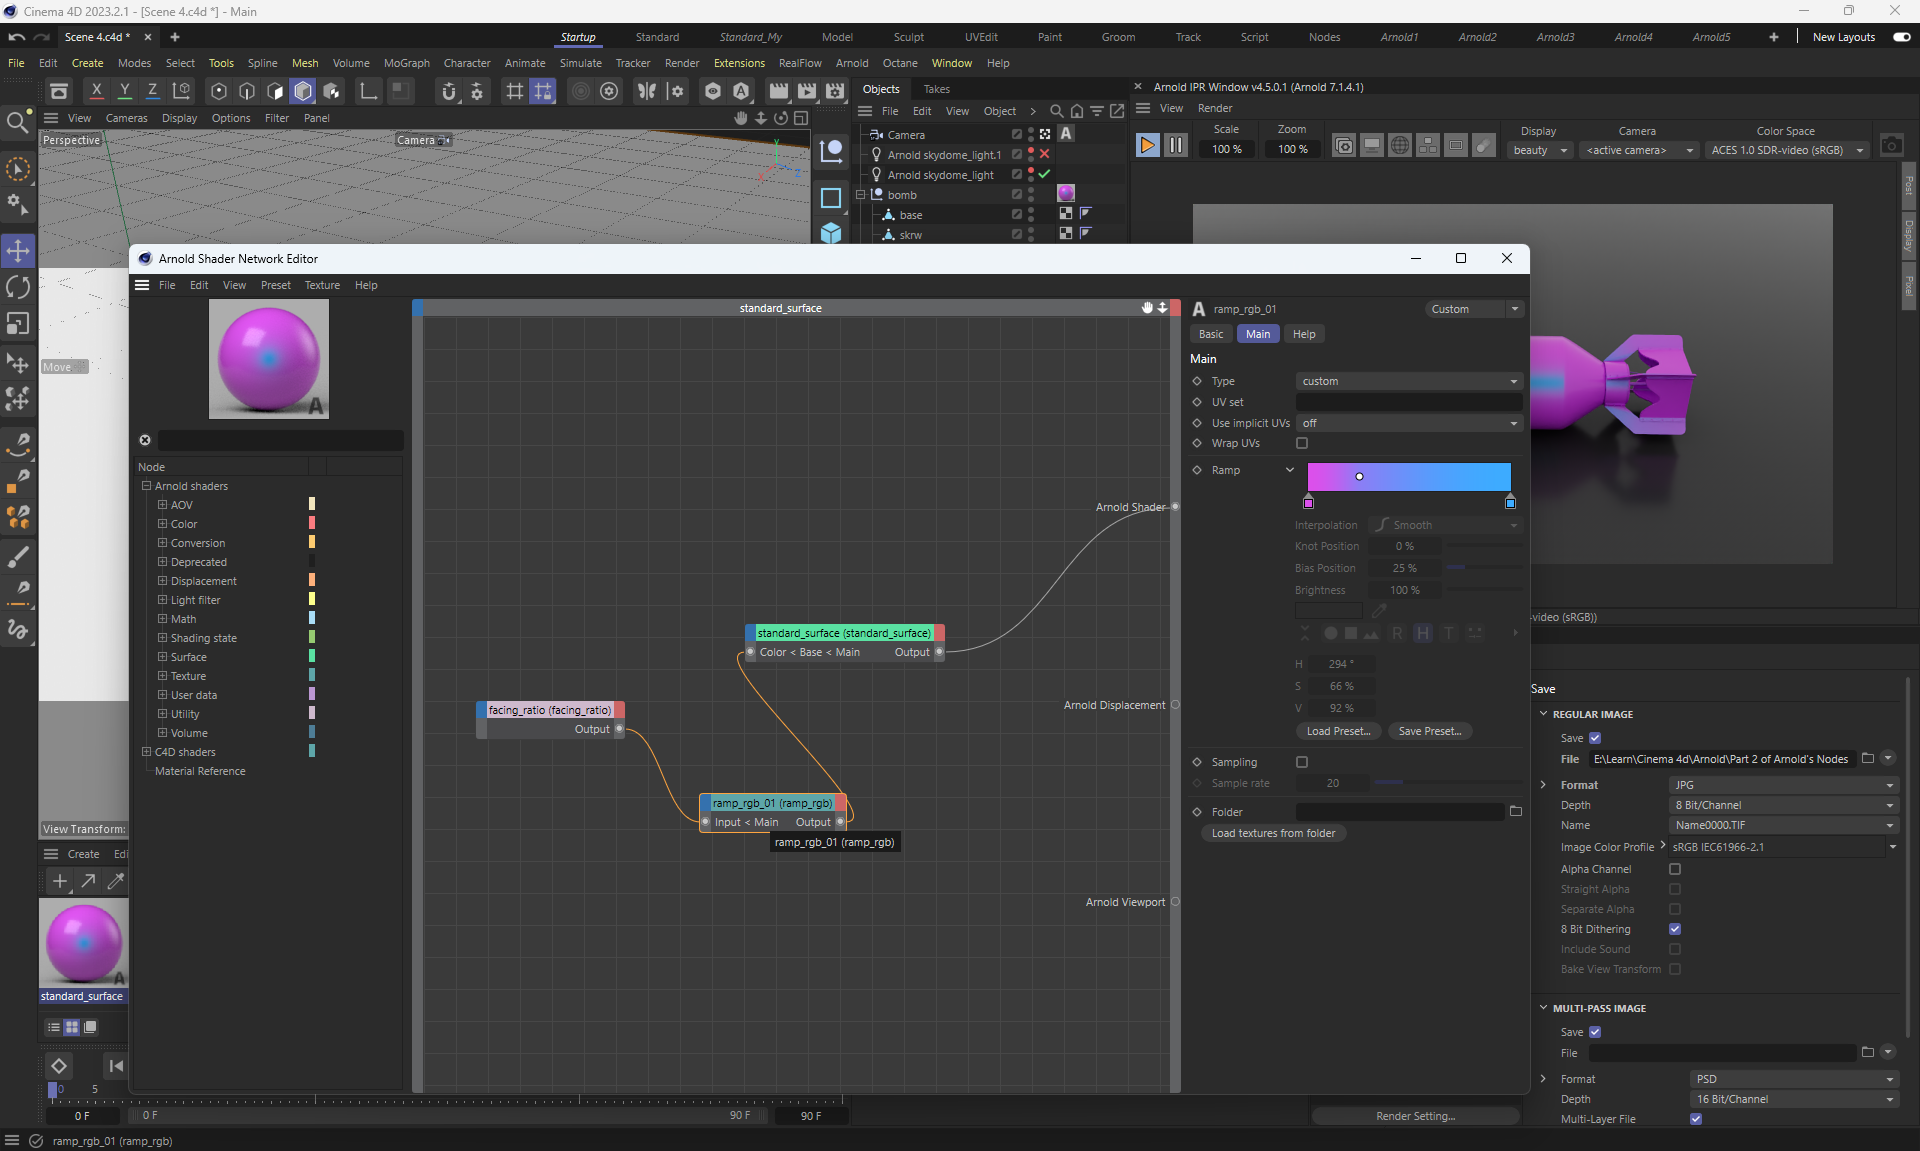Select the facing_ratio node in graph

coord(550,710)
